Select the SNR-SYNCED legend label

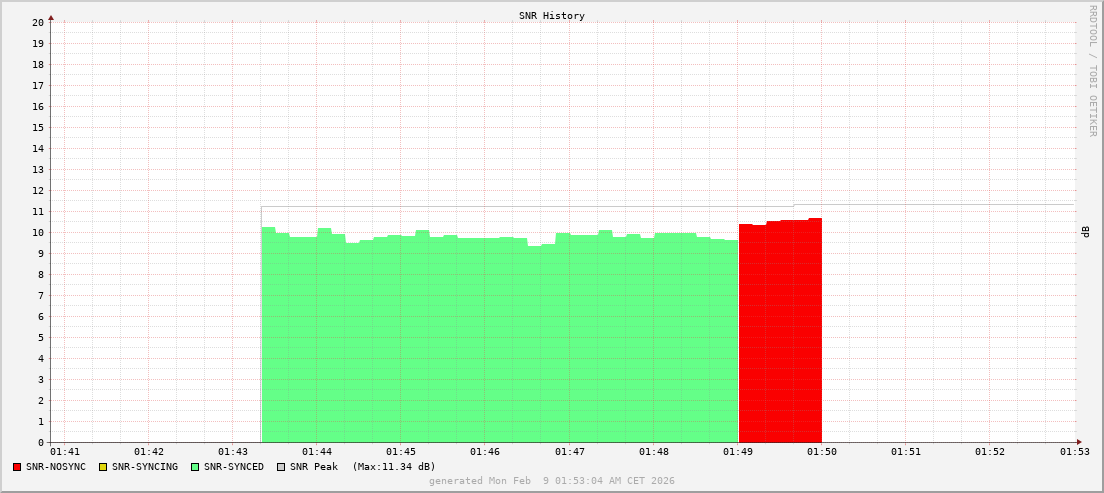(x=234, y=467)
